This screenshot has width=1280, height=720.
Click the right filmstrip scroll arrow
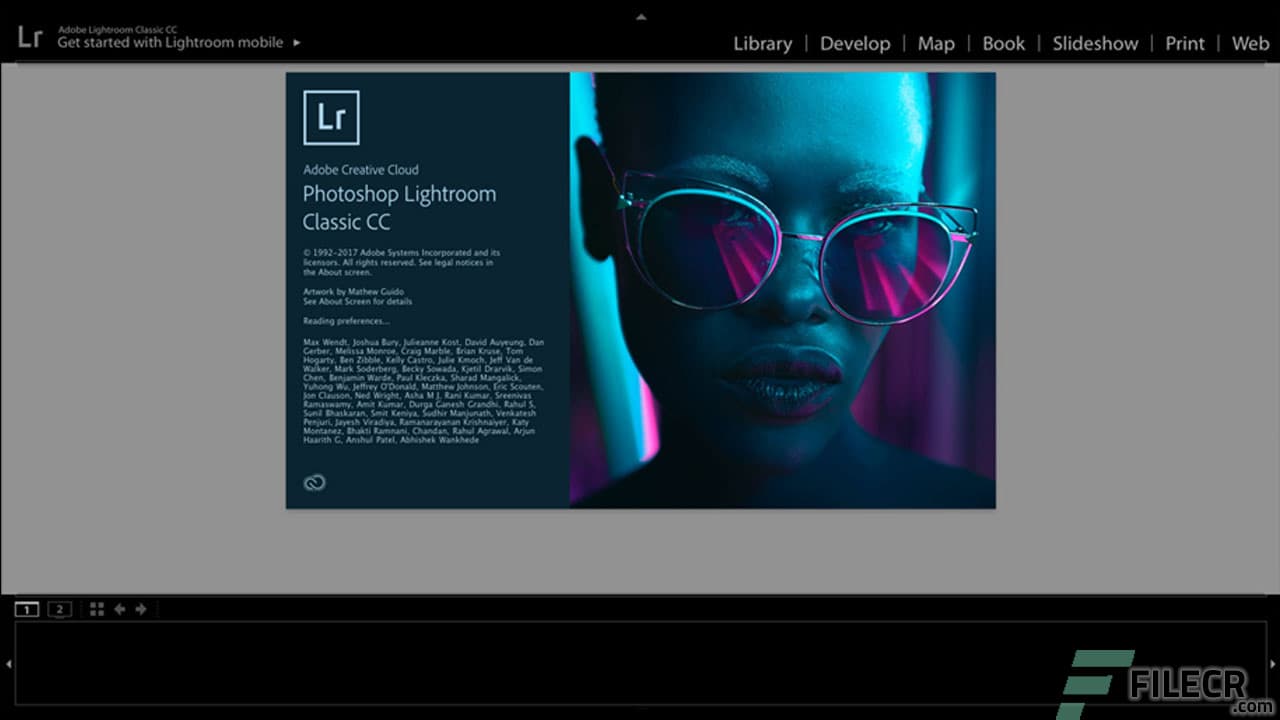(1275, 662)
